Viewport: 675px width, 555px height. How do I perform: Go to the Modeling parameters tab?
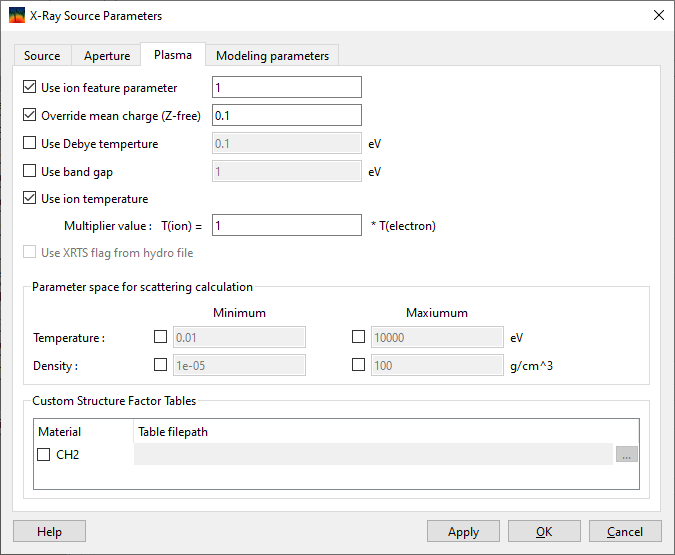272,56
